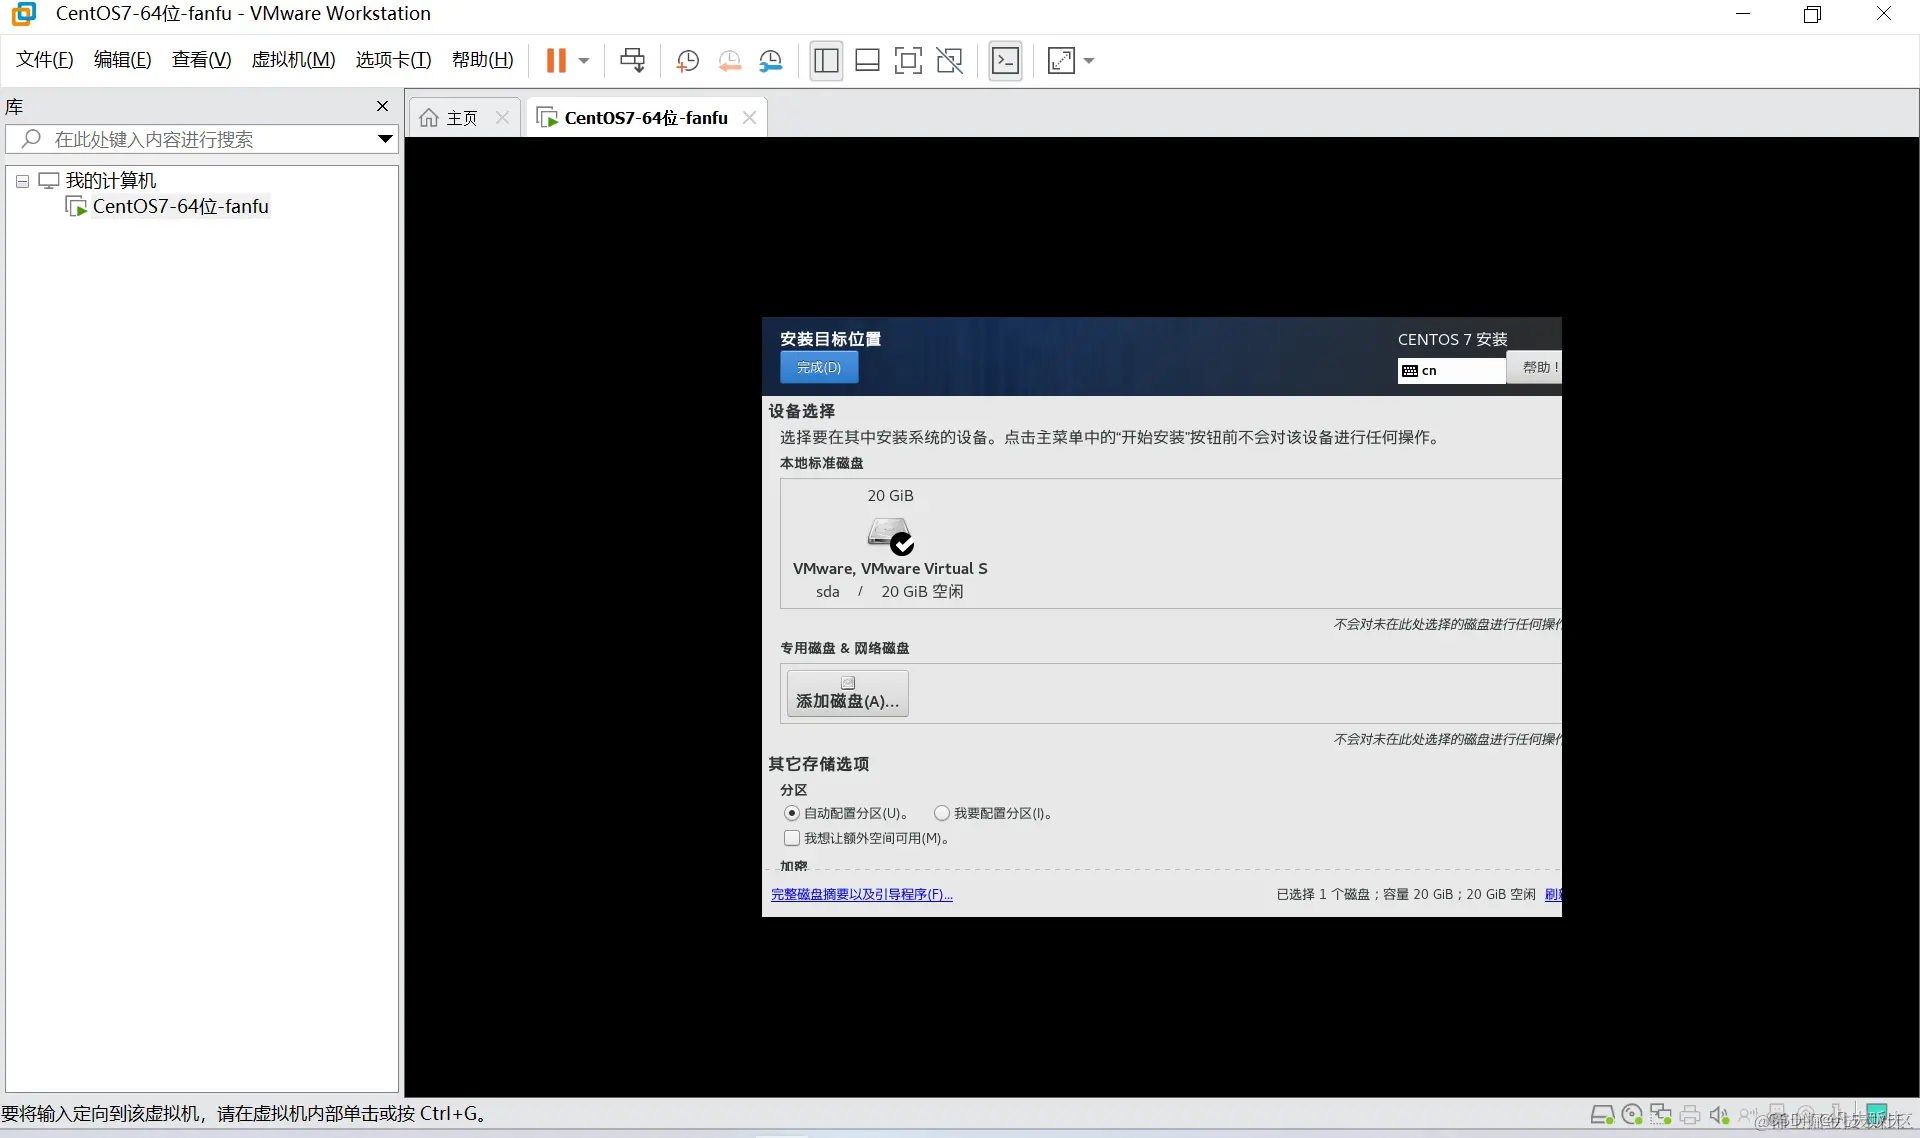Enter full screen mode
Screen dimensions: 1920x1138
coord(908,61)
